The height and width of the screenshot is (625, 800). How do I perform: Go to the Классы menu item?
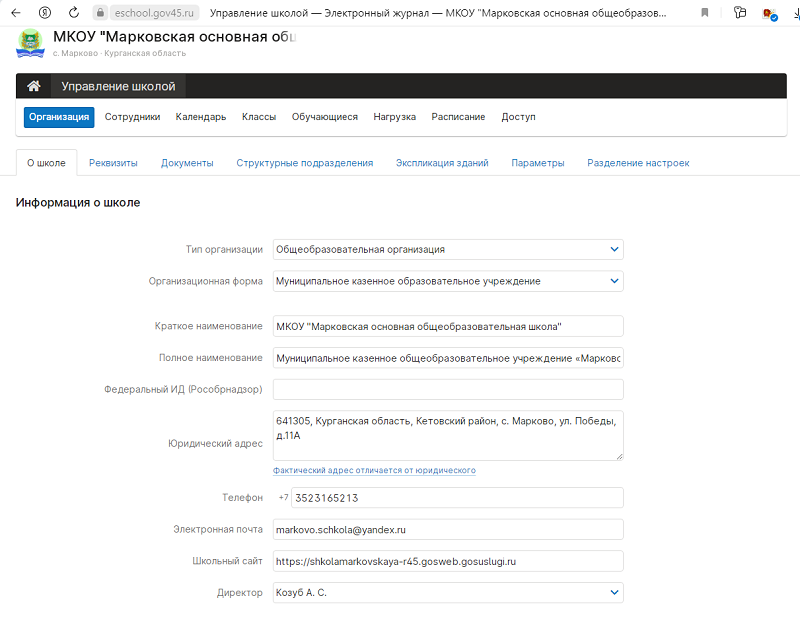pyautogui.click(x=259, y=117)
